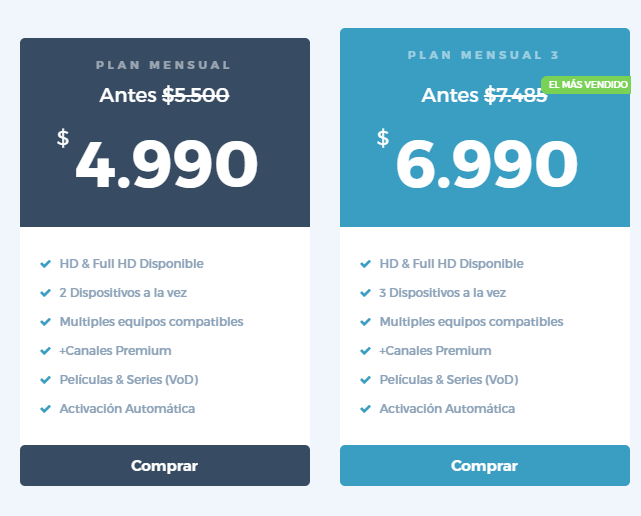Click the Plan Mensual 3 heading

tap(483, 55)
